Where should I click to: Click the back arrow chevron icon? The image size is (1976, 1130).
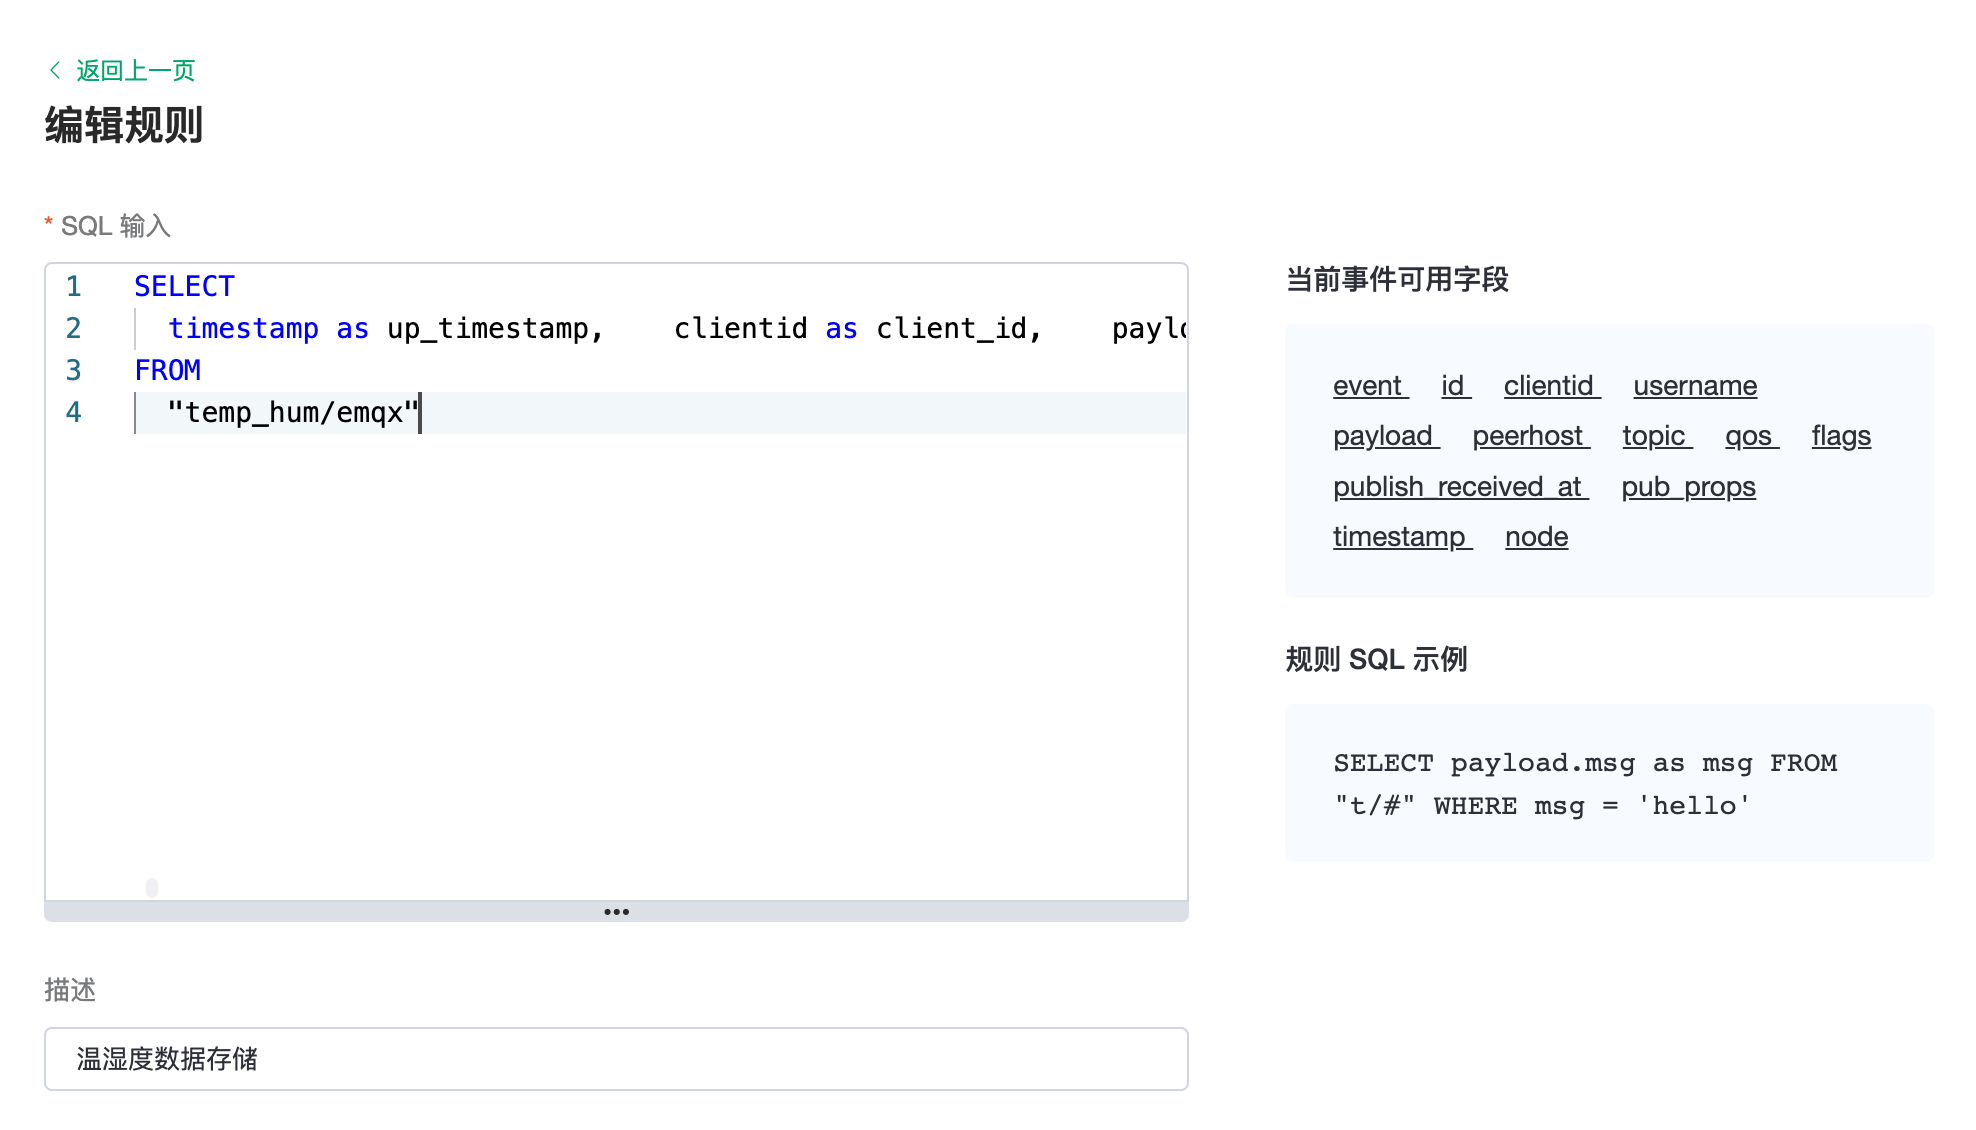click(x=55, y=70)
